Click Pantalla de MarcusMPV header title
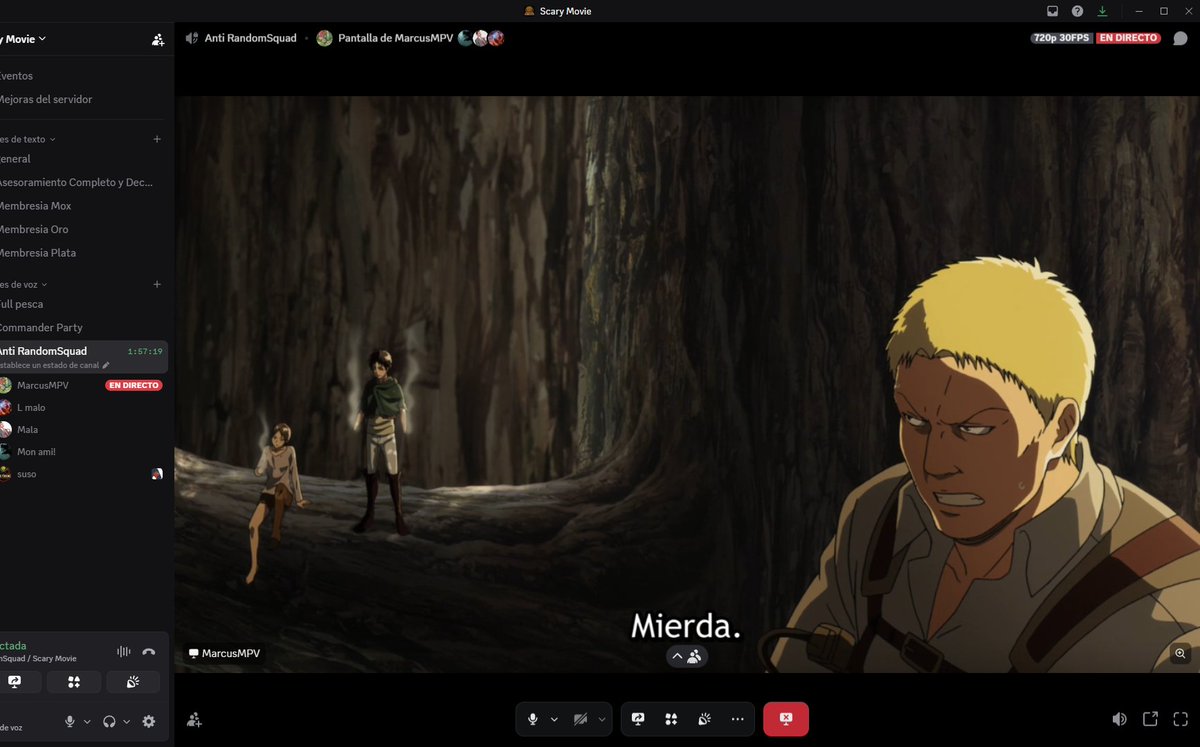Screen dimensions: 1200x747 click(x=396, y=38)
